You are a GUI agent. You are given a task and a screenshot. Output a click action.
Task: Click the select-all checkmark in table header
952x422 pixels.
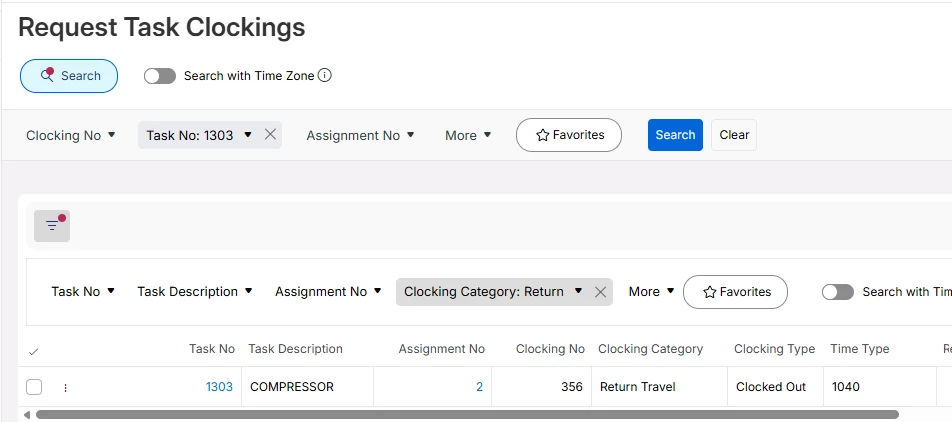34,351
